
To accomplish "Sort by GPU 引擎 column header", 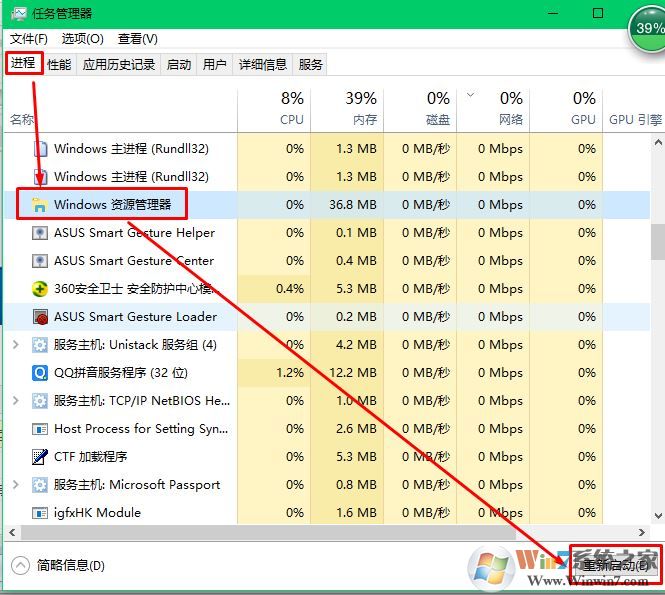I will pyautogui.click(x=634, y=109).
